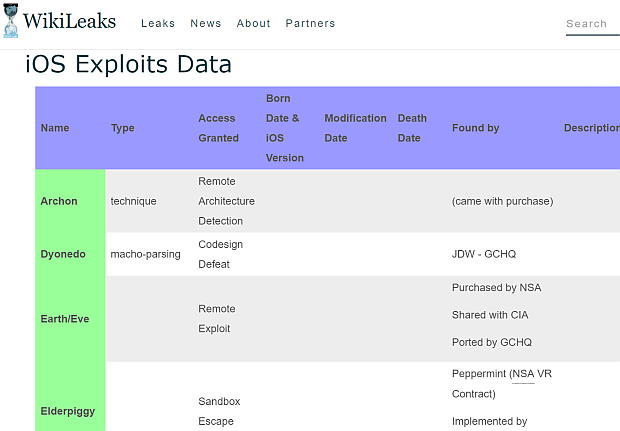The width and height of the screenshot is (620, 431).
Task: Click the WikiLeaks site title text
Action: pyautogui.click(x=69, y=21)
